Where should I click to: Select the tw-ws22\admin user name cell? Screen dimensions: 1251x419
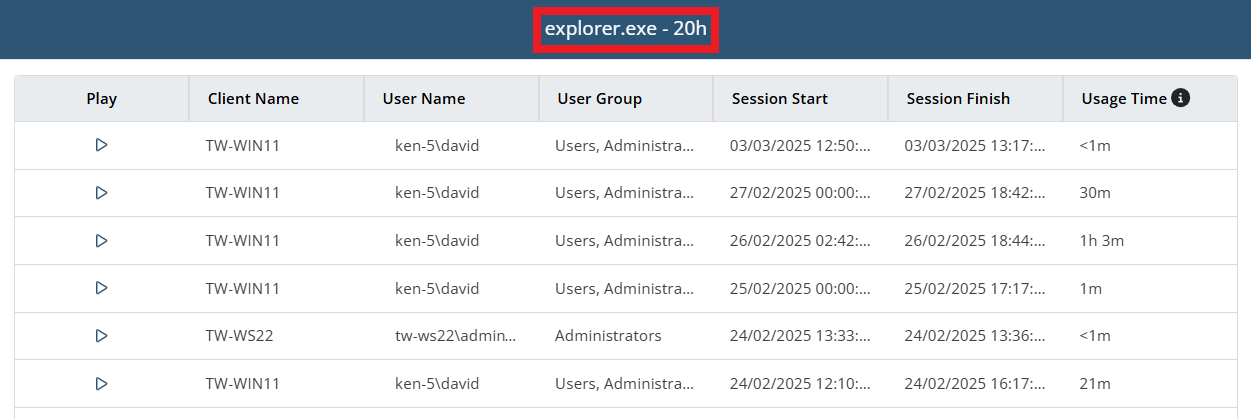[455, 336]
